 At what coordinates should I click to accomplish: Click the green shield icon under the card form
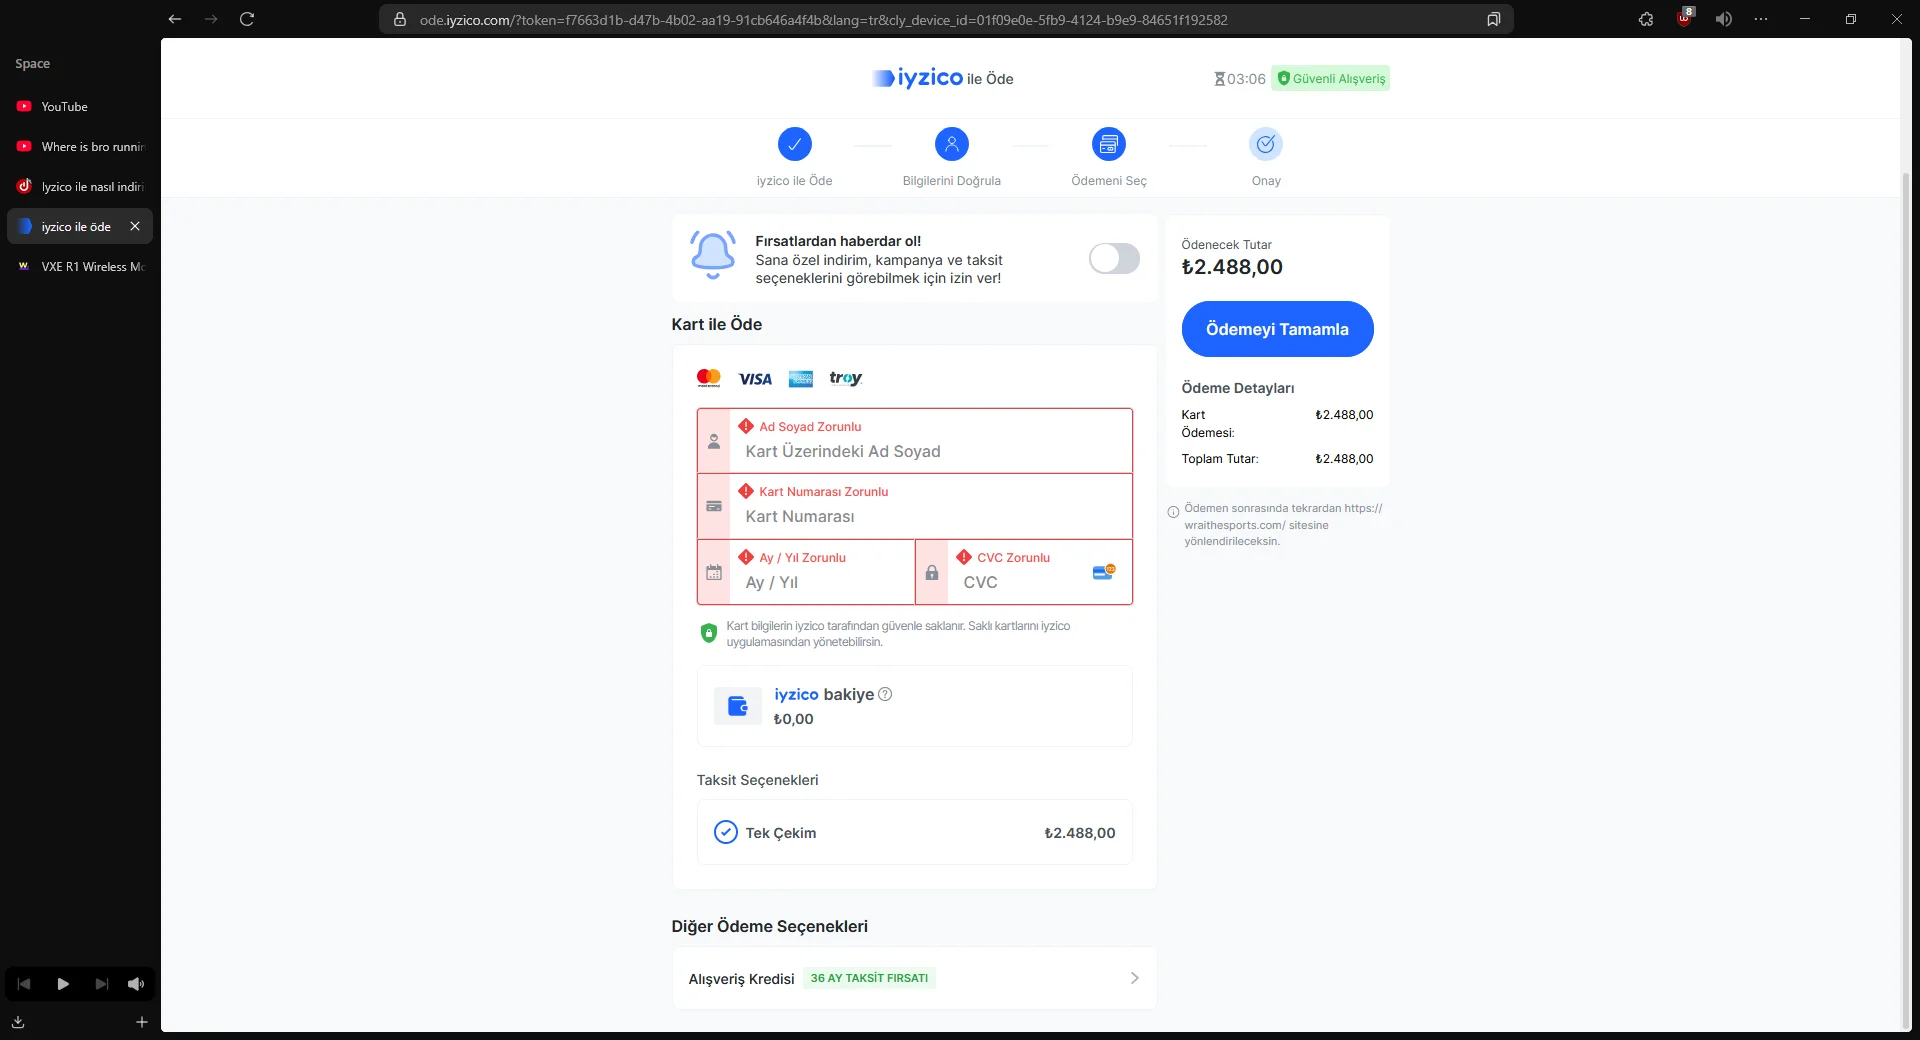(x=709, y=633)
